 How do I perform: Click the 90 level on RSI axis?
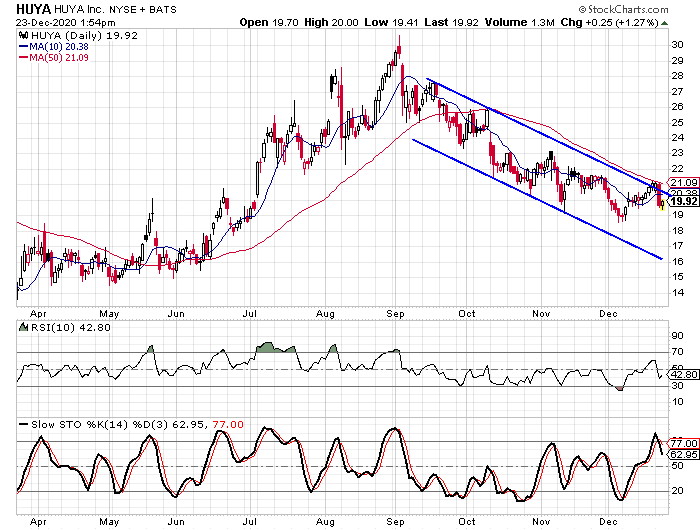(x=677, y=336)
